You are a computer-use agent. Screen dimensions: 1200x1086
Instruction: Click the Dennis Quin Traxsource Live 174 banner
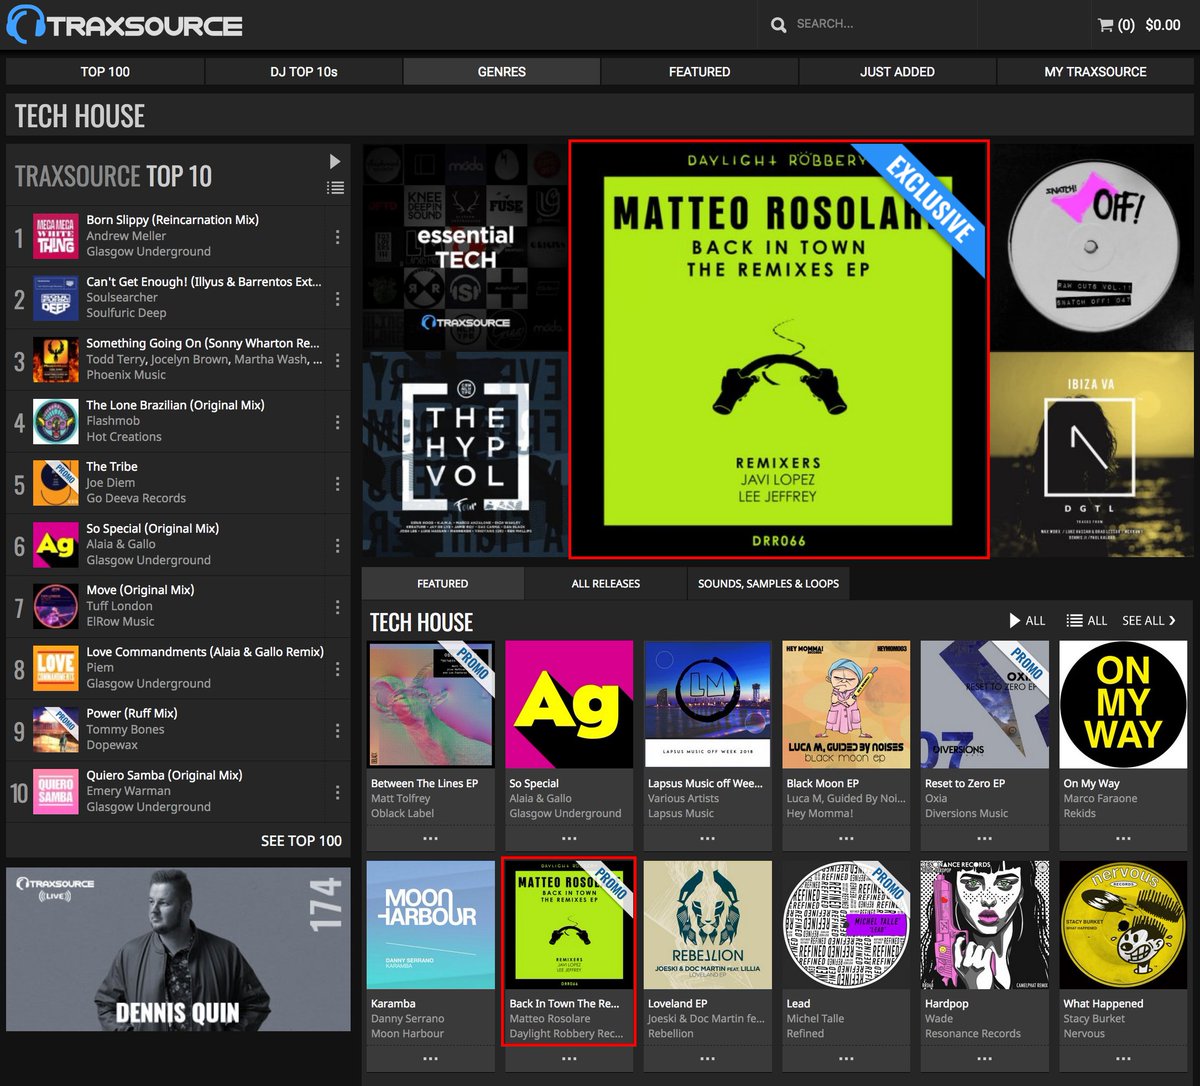point(178,948)
